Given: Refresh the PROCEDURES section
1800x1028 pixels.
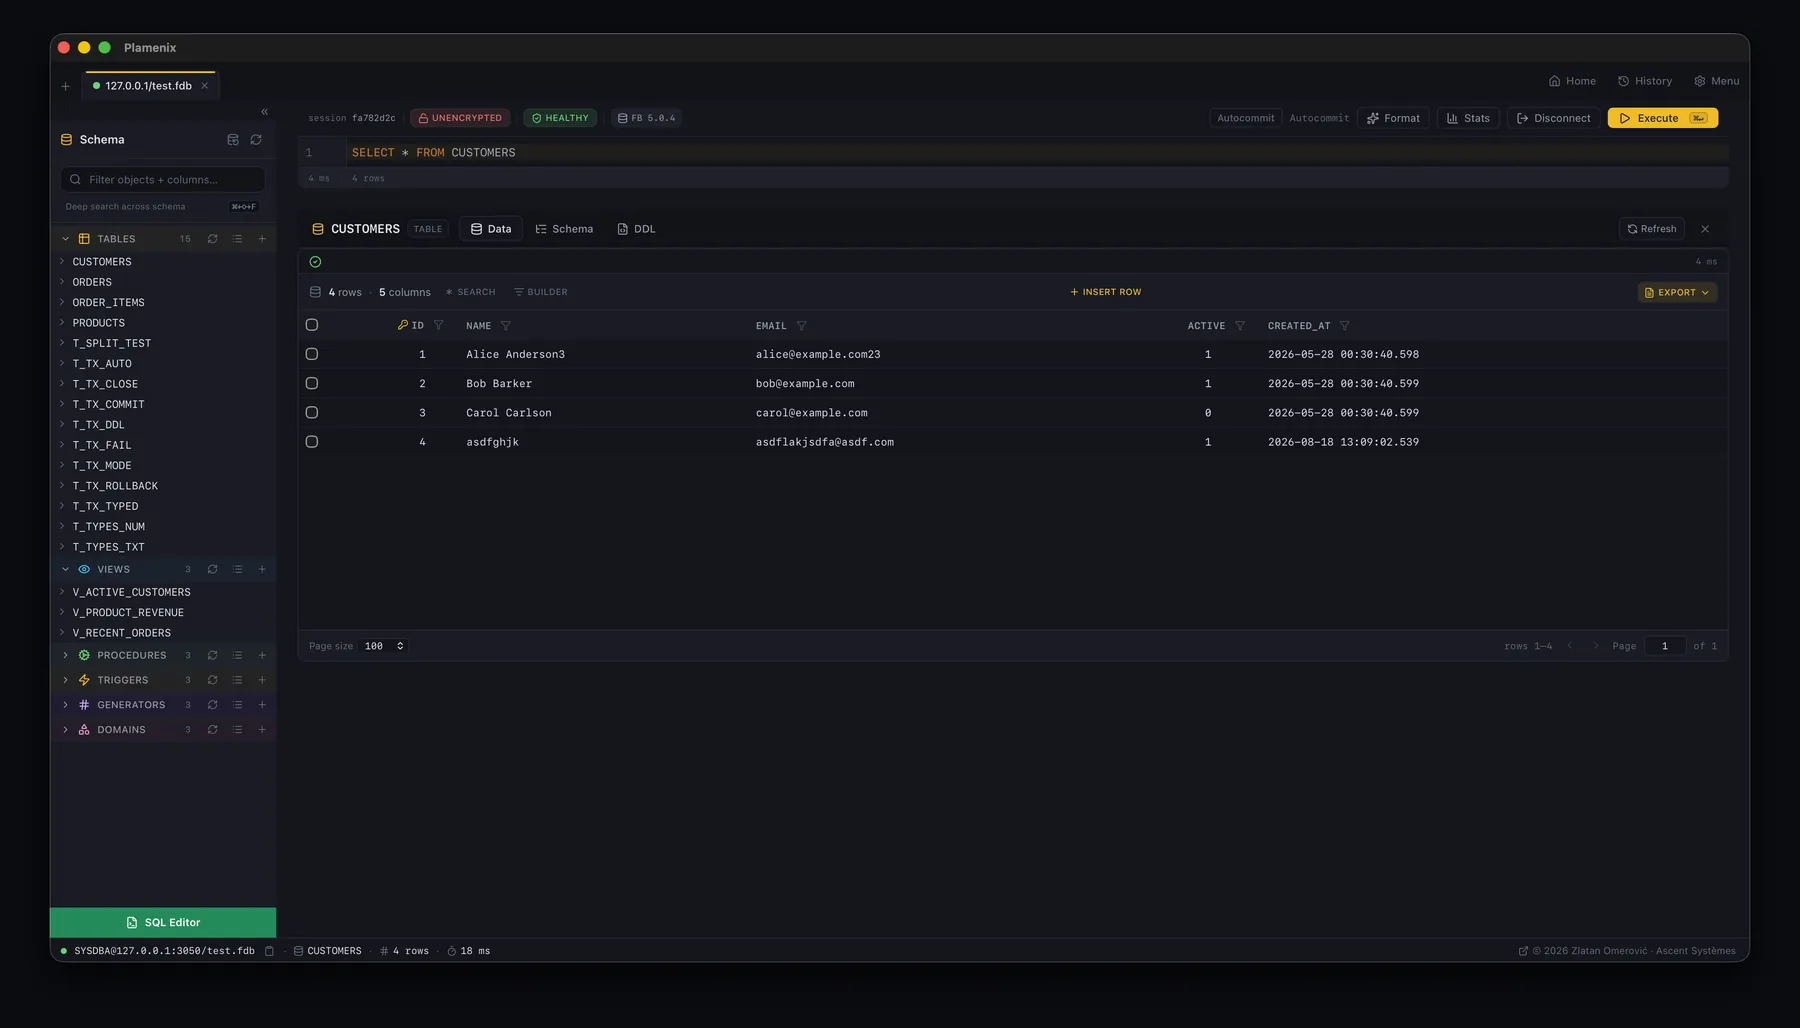Looking at the screenshot, I should 212,656.
